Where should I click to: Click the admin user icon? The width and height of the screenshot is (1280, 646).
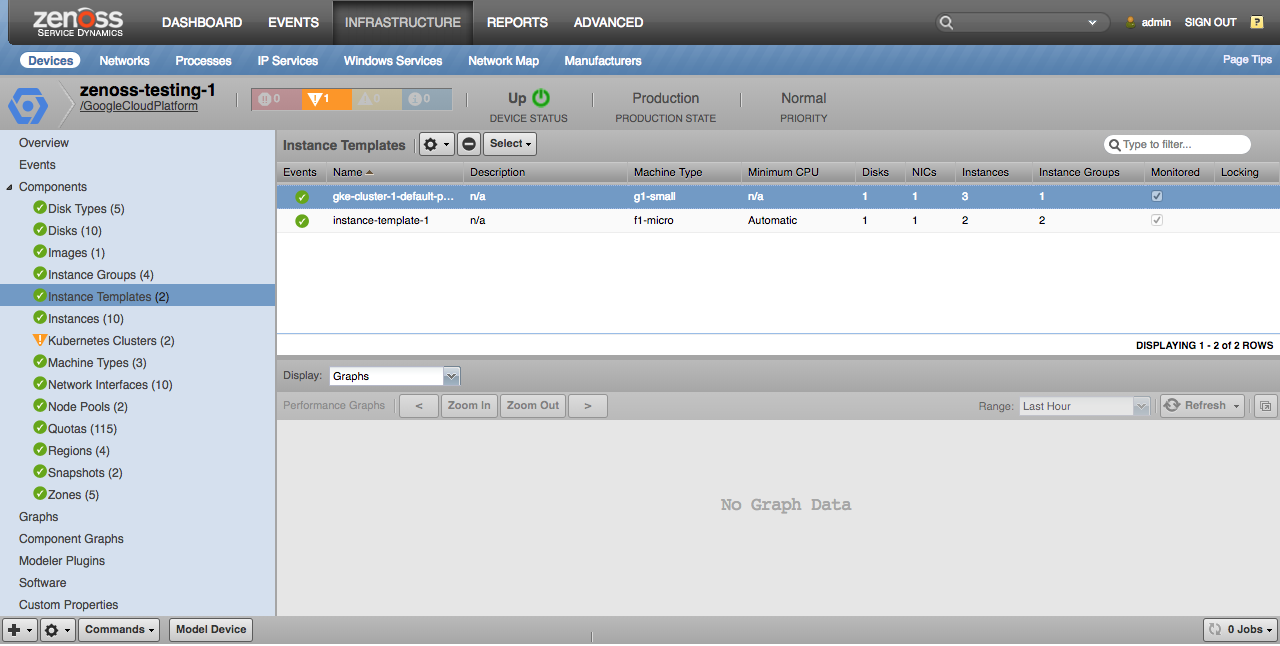coord(1131,22)
